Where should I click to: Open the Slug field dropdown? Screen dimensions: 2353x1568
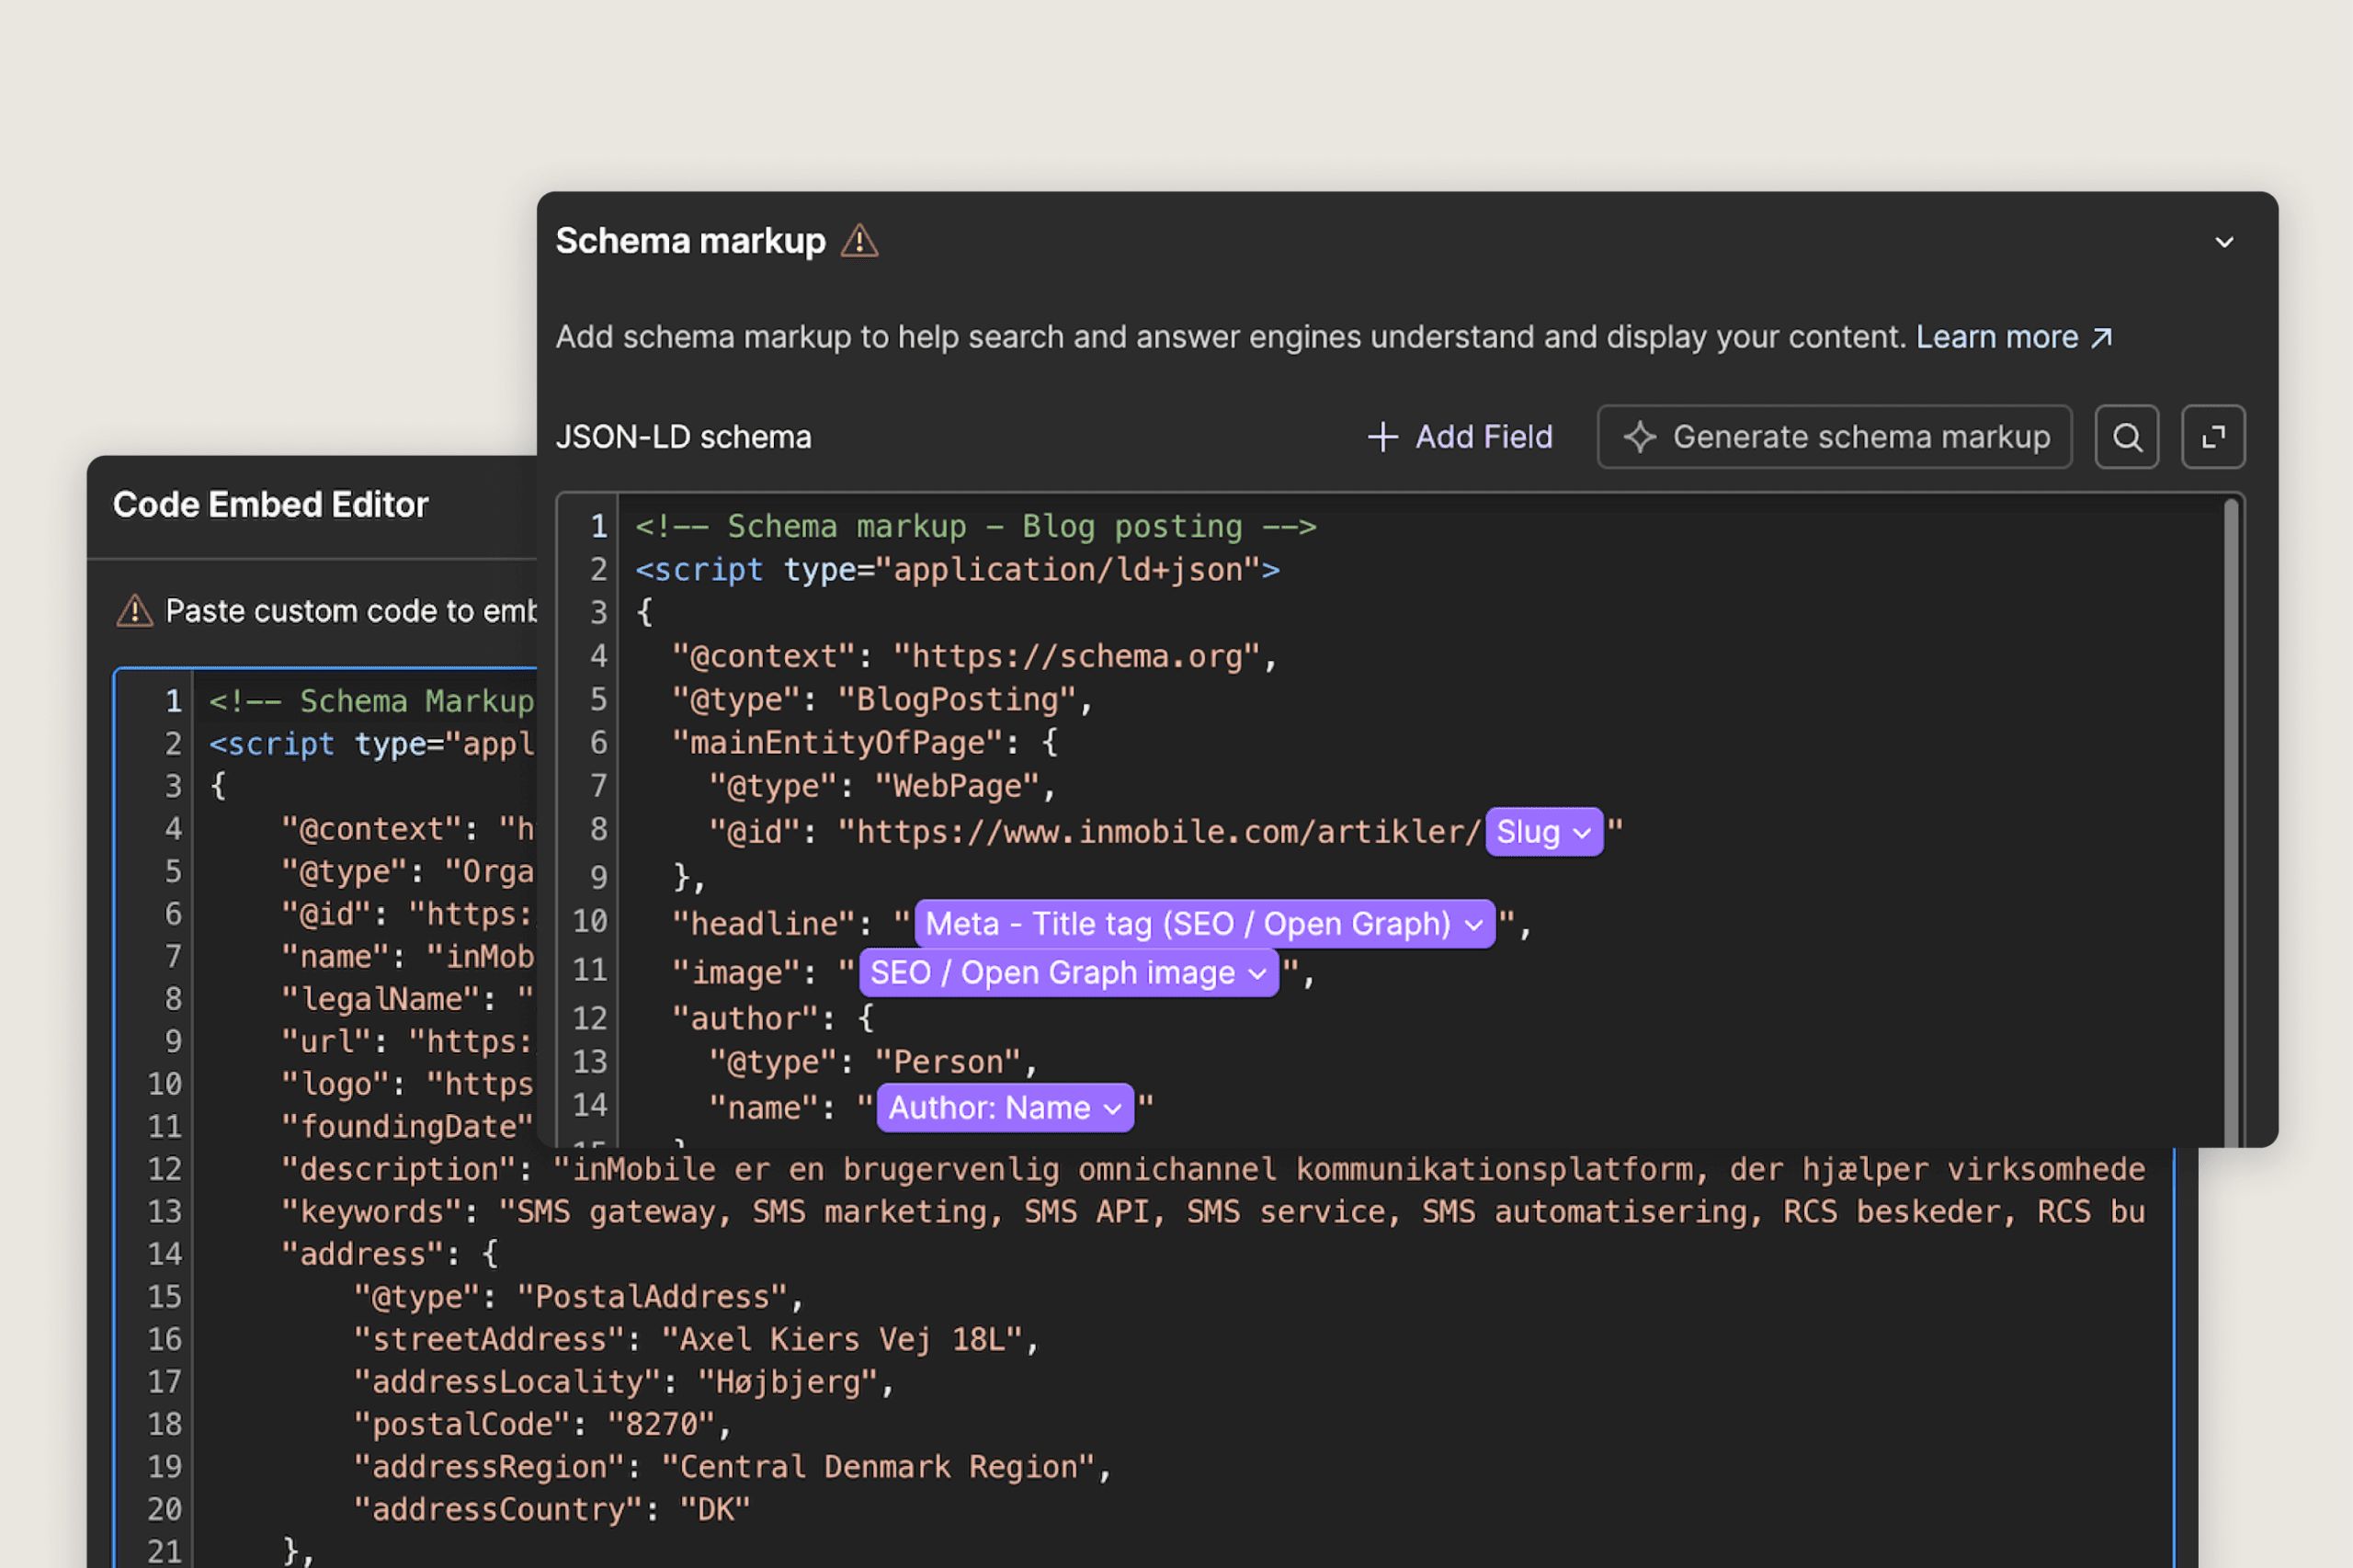[x=1543, y=832]
